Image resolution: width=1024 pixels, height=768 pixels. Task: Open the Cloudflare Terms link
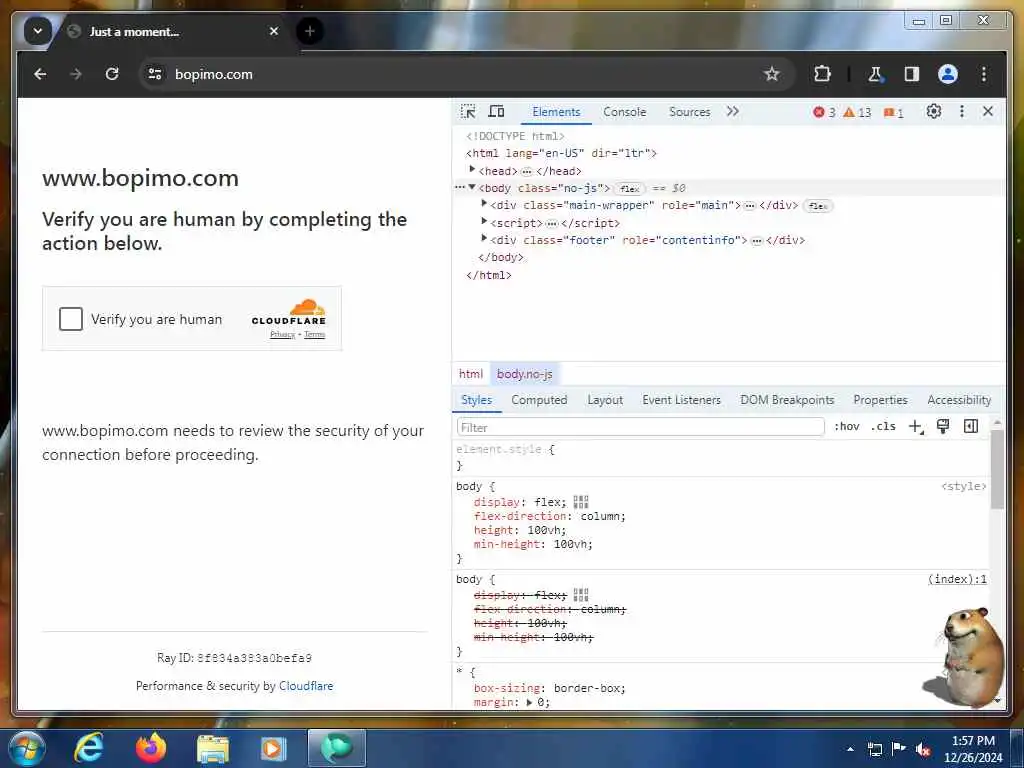click(314, 334)
